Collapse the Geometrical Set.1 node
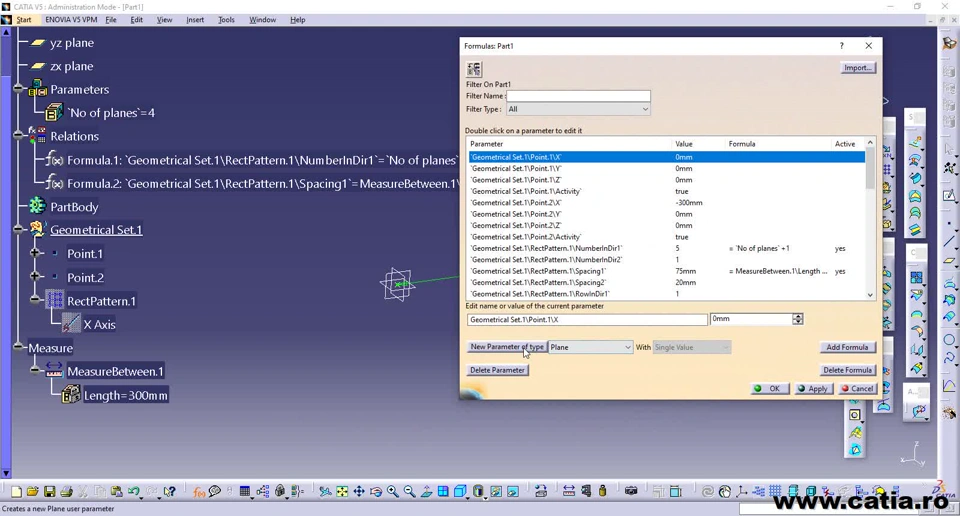 (18, 230)
